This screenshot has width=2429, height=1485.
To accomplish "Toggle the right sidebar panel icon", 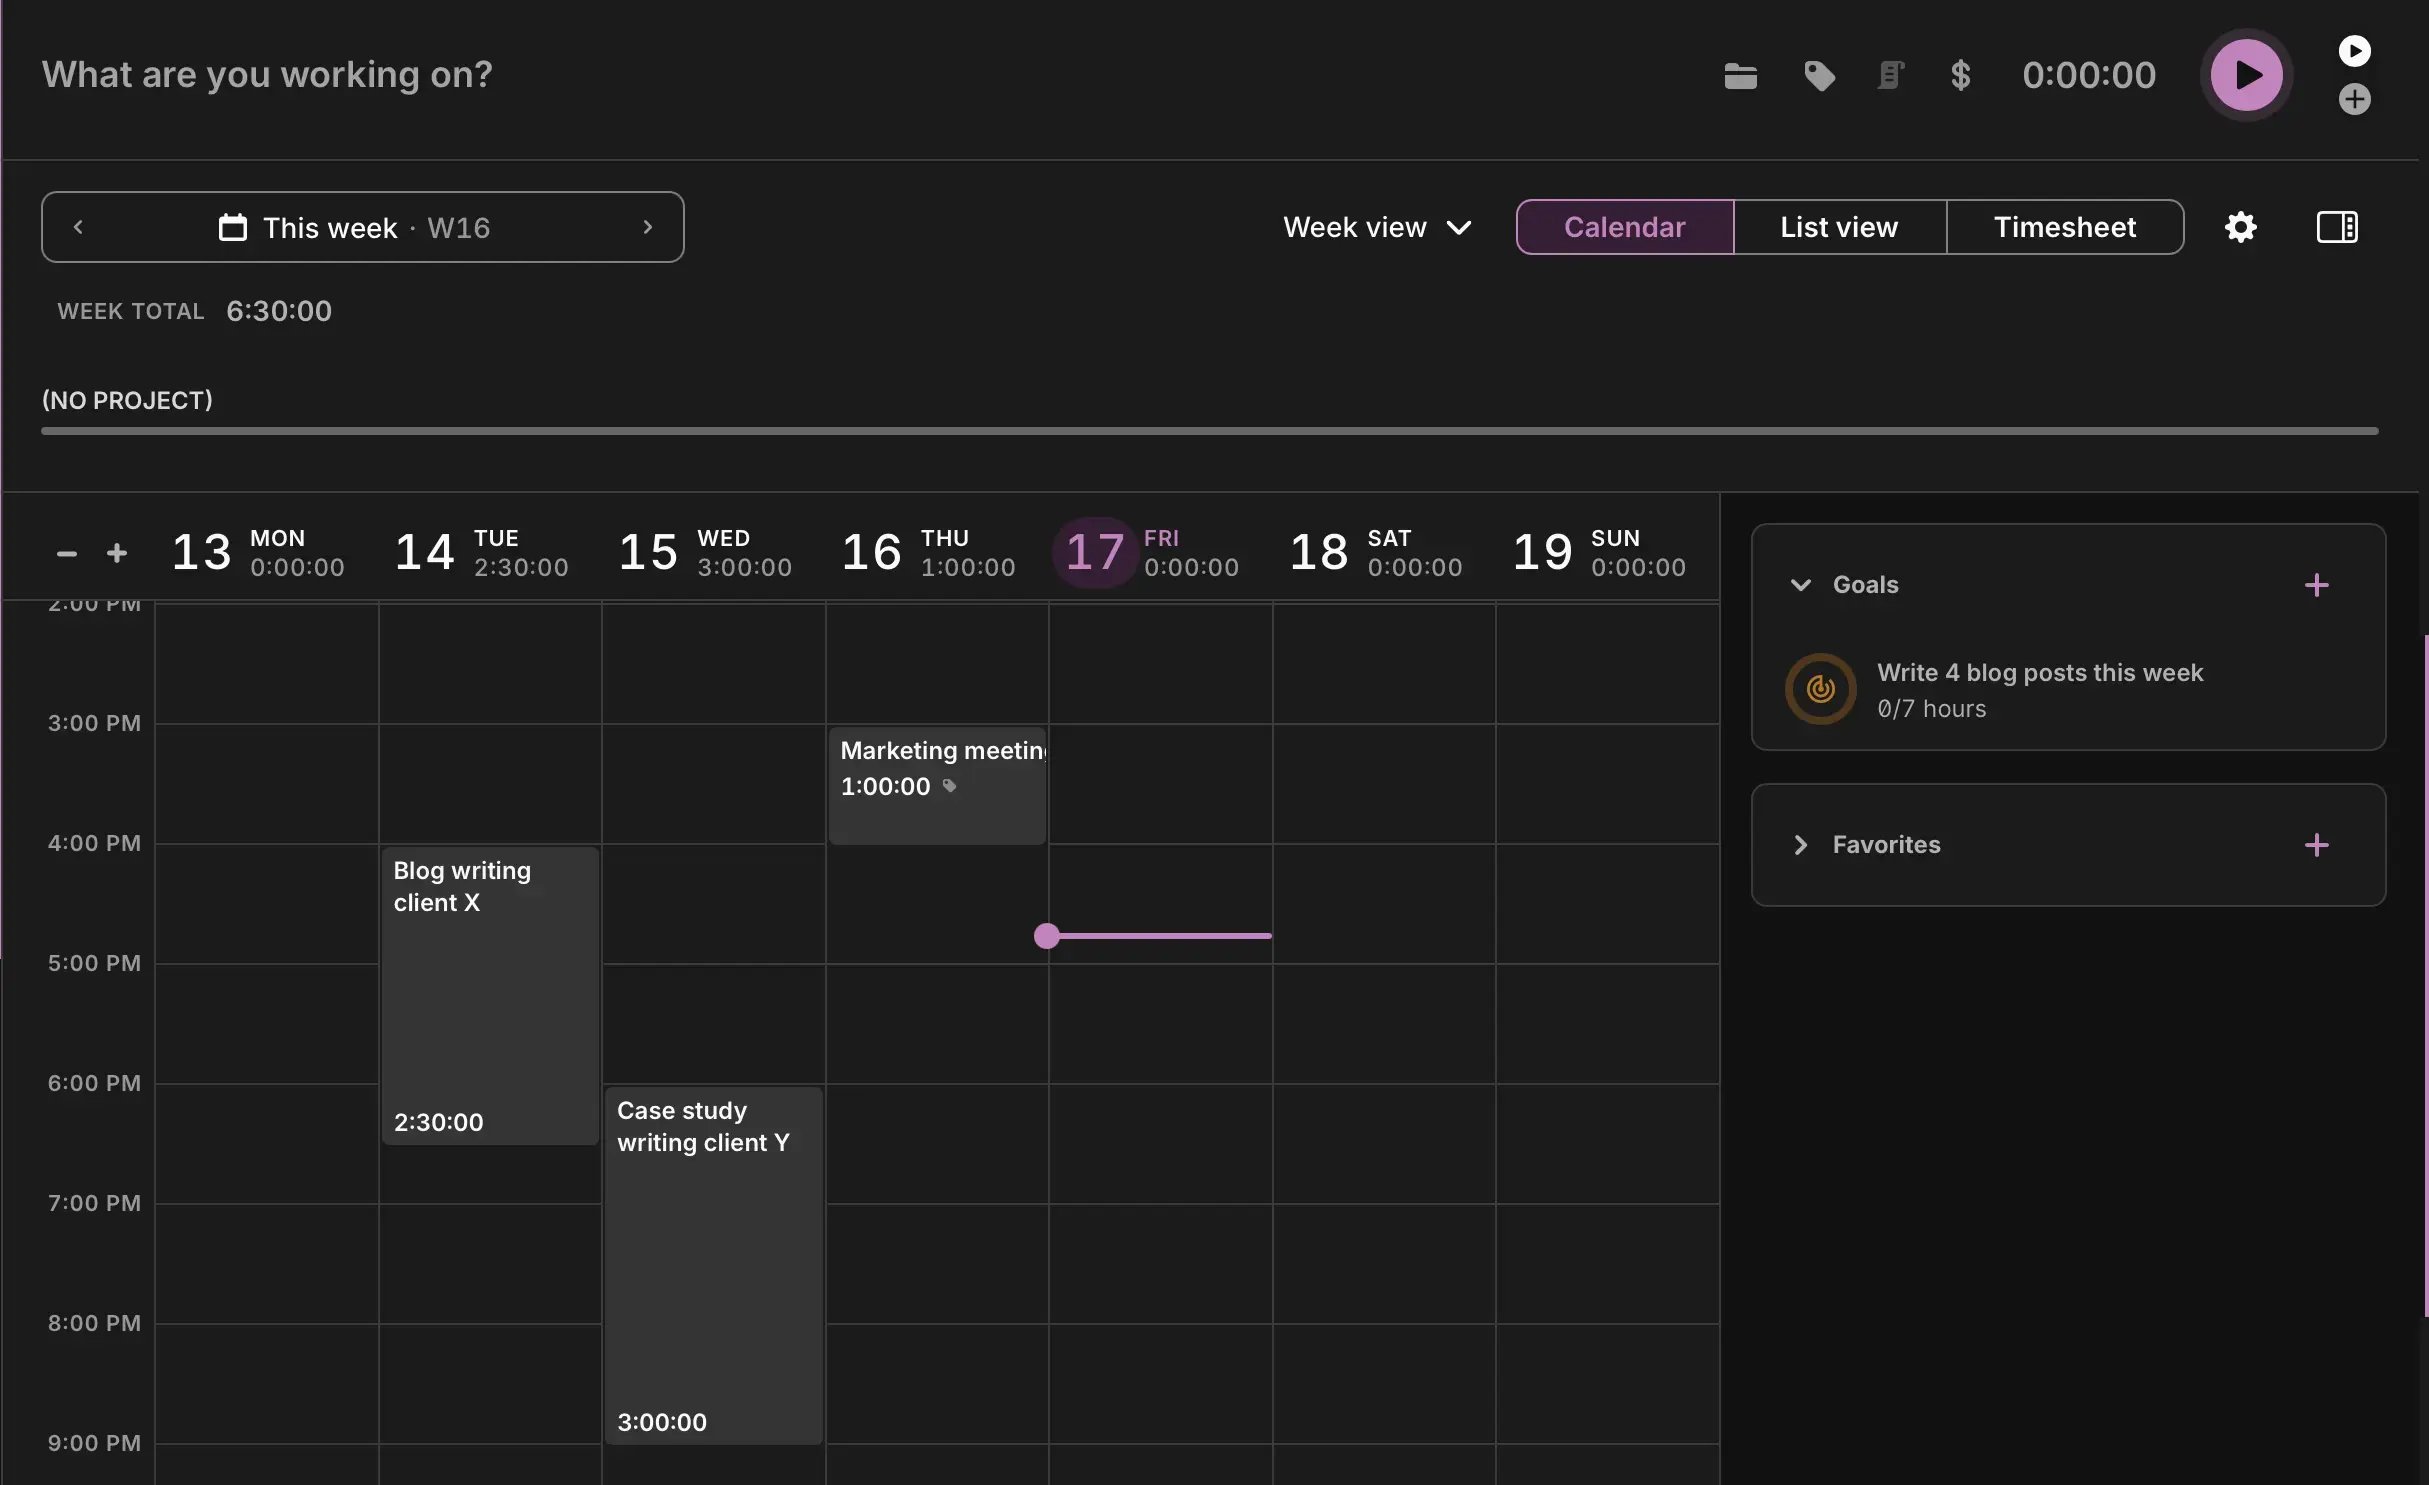I will coord(2336,227).
